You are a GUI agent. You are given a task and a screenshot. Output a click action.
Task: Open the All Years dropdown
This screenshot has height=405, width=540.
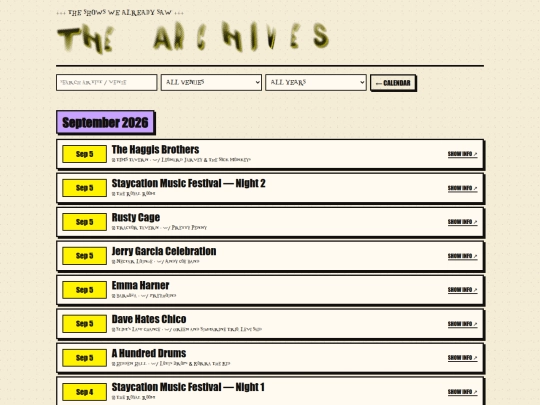pos(316,83)
